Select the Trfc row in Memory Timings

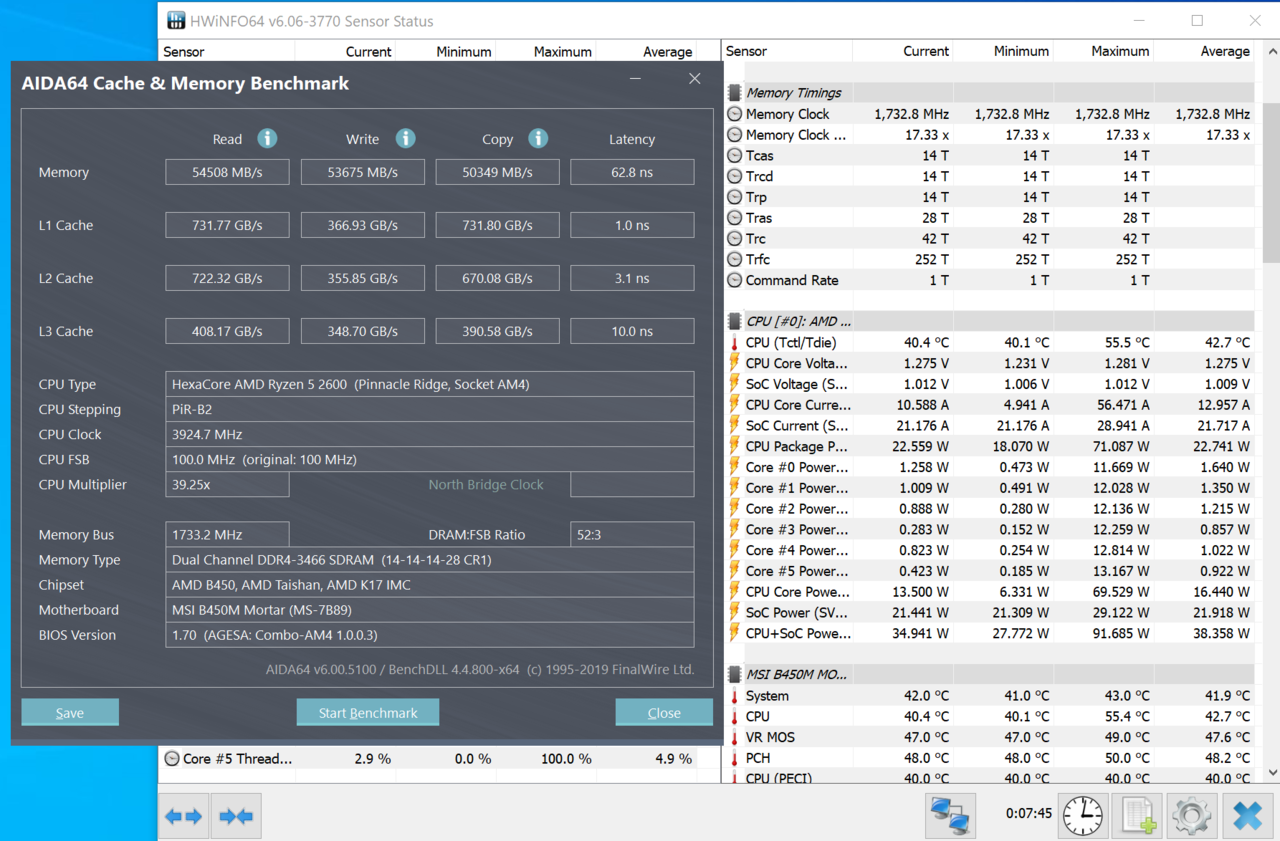click(989, 259)
